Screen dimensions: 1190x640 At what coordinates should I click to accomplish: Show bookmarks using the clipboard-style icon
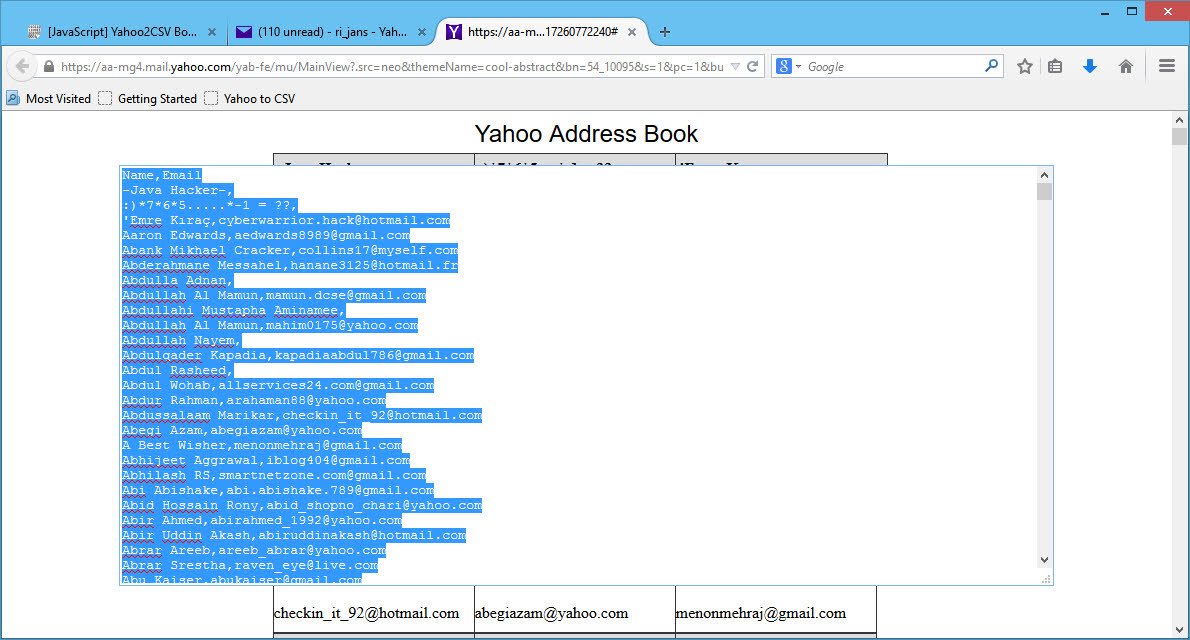(1056, 66)
